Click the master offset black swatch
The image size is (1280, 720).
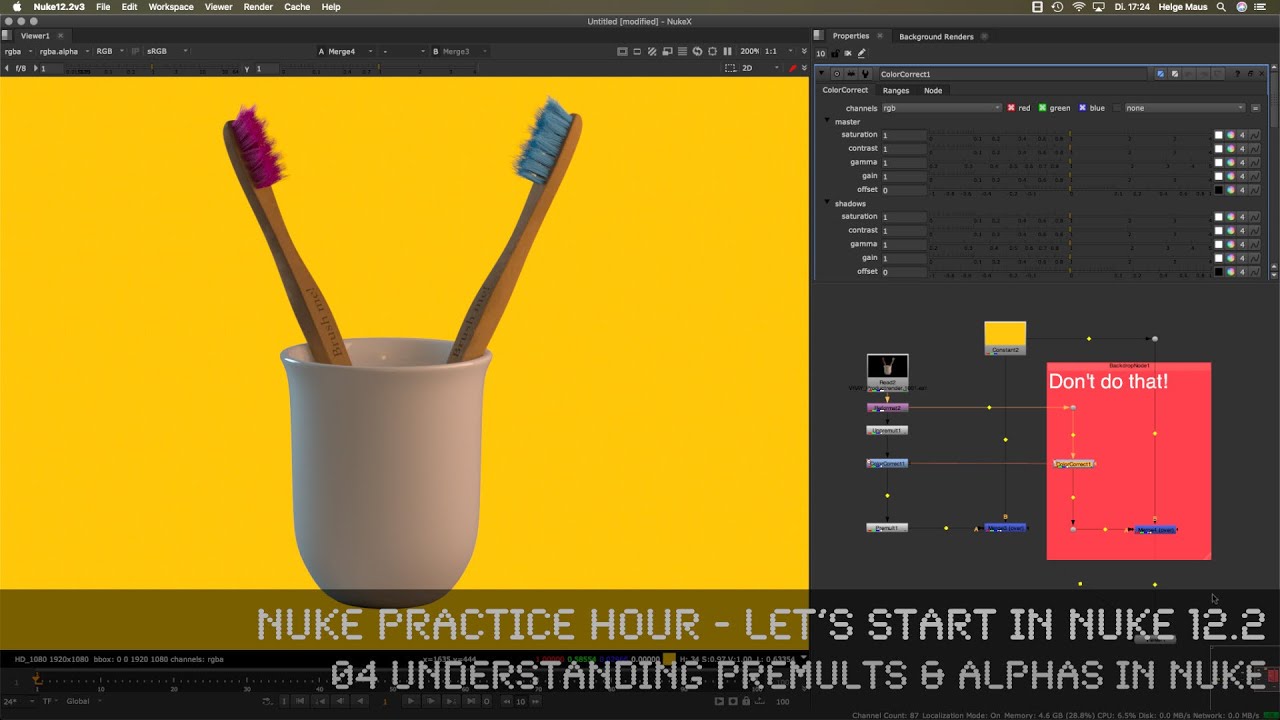point(1219,190)
